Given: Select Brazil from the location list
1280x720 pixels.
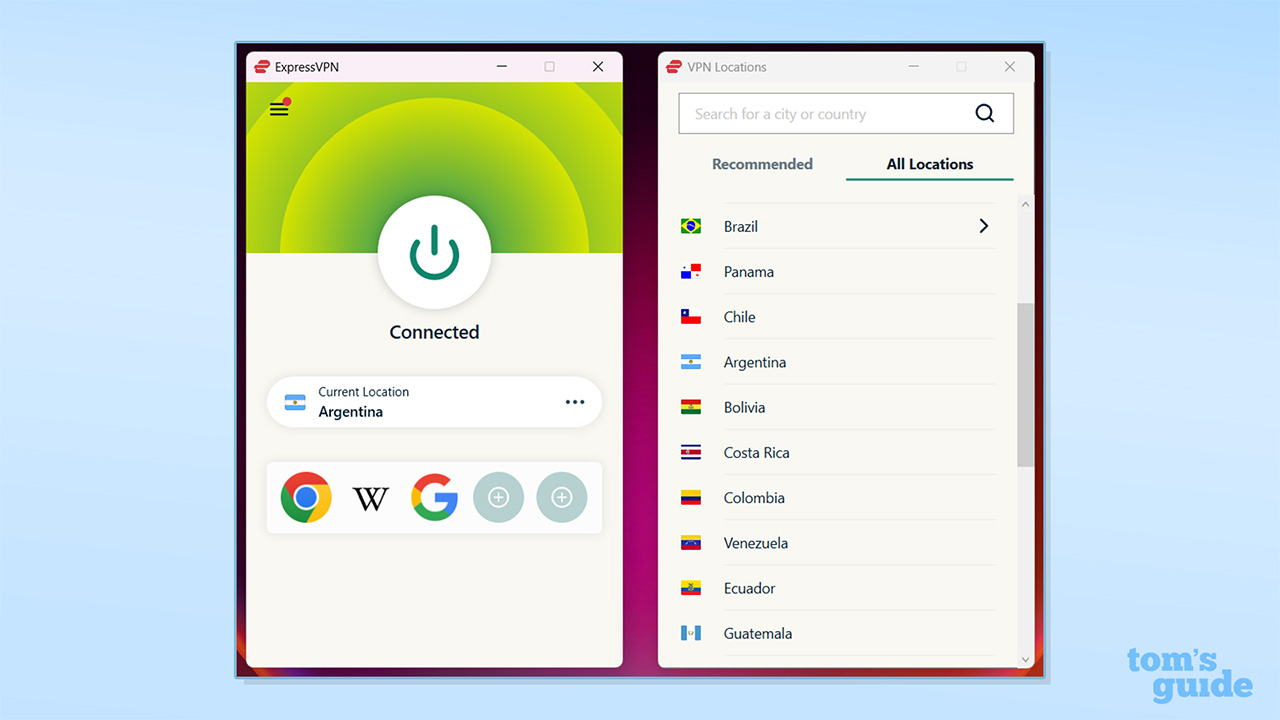Looking at the screenshot, I should coord(838,226).
